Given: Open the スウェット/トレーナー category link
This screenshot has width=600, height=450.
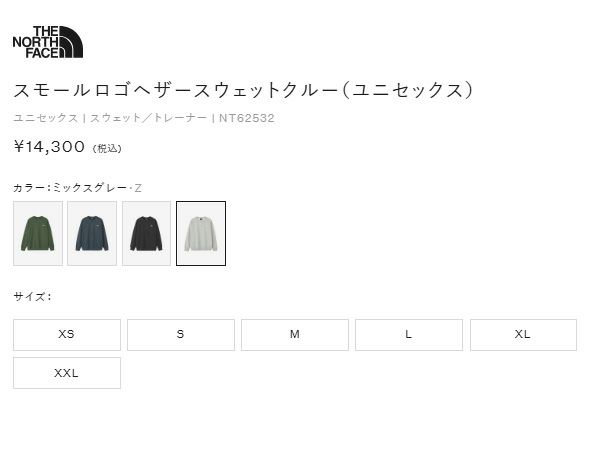Looking at the screenshot, I should pos(148,118).
